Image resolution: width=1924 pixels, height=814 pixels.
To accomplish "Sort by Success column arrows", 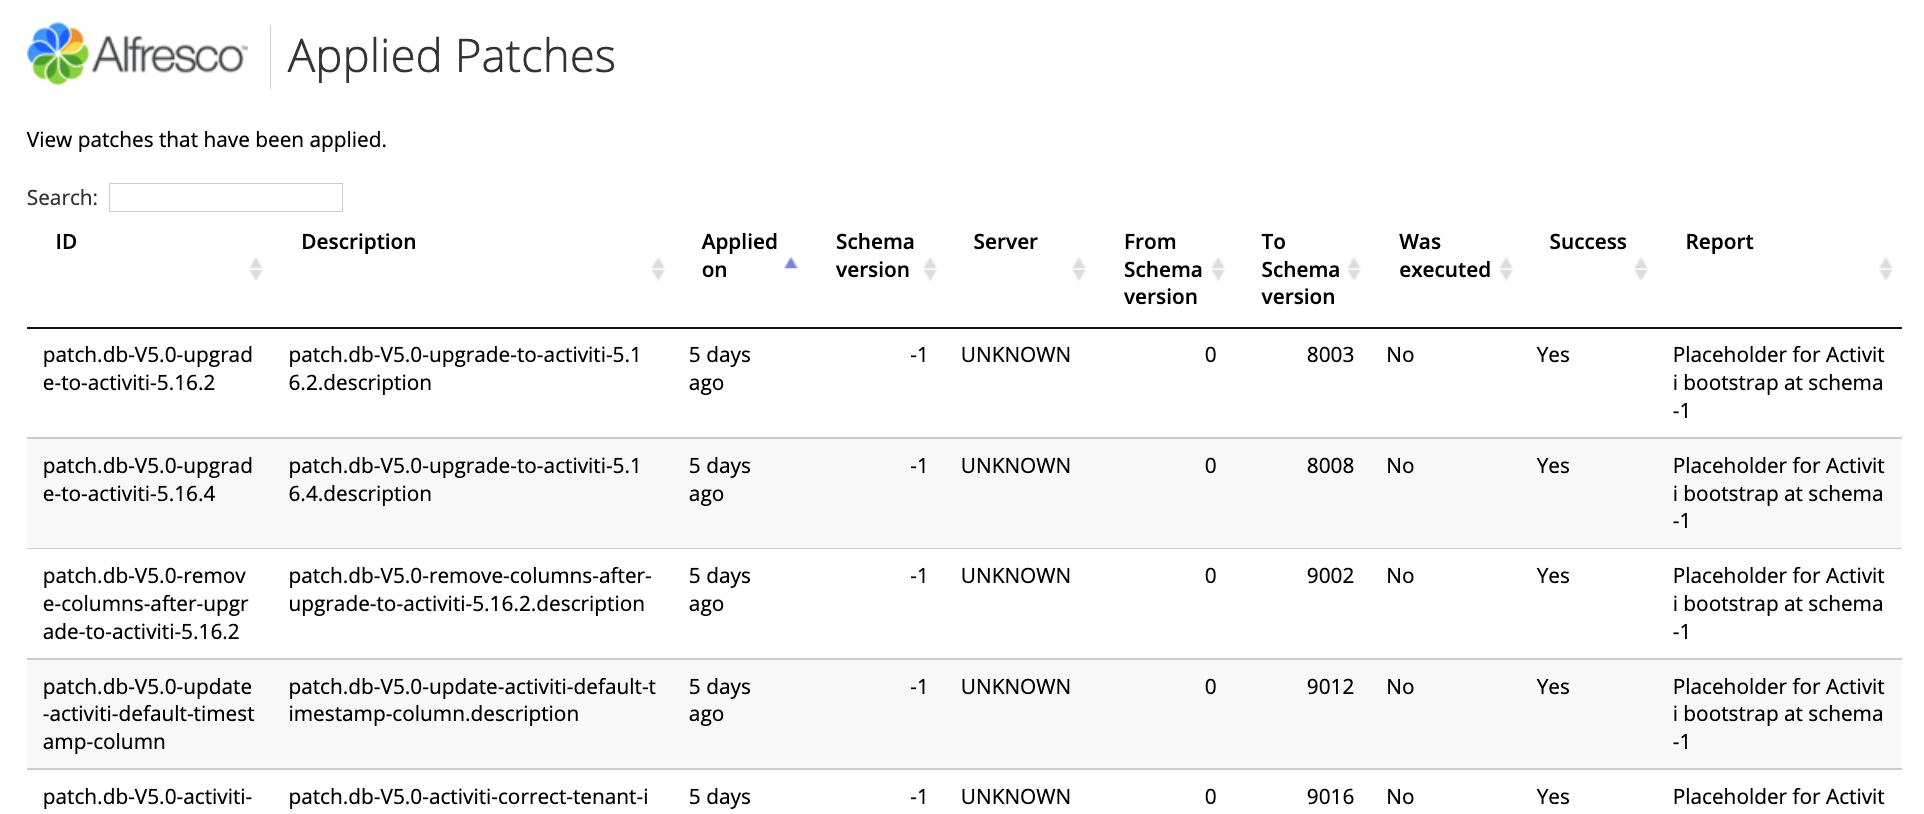I will pos(1641,269).
